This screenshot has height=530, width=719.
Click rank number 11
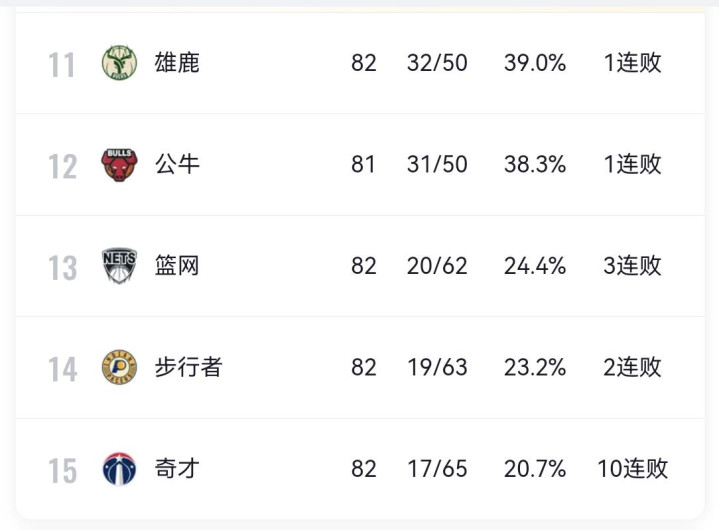[x=62, y=66]
